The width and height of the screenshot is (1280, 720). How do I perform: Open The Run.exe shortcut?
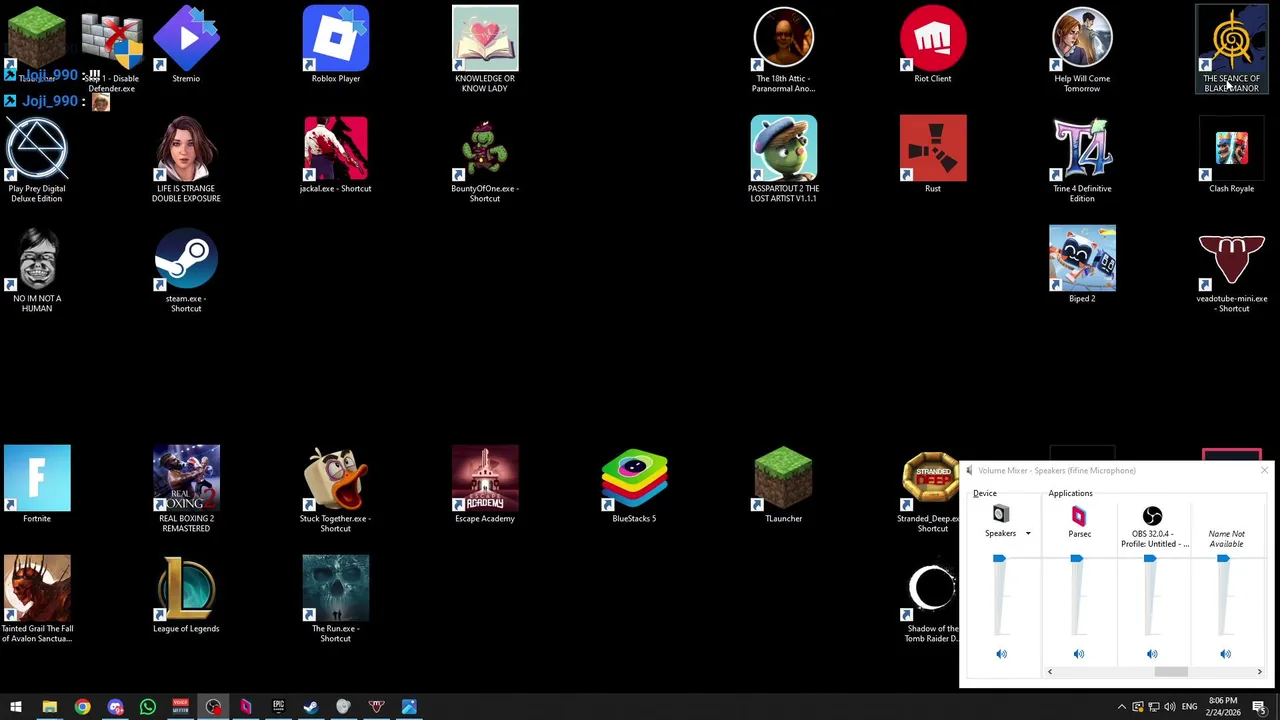[x=336, y=599]
